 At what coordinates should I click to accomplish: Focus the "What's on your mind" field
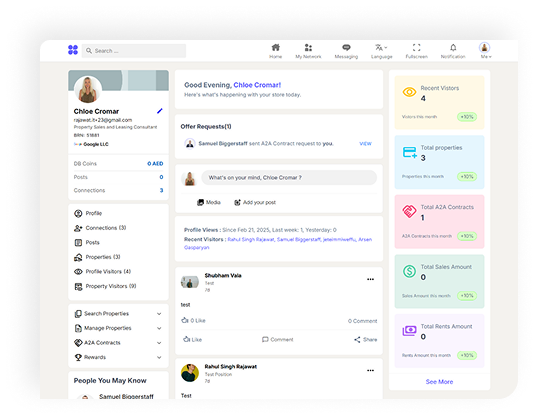coord(289,178)
